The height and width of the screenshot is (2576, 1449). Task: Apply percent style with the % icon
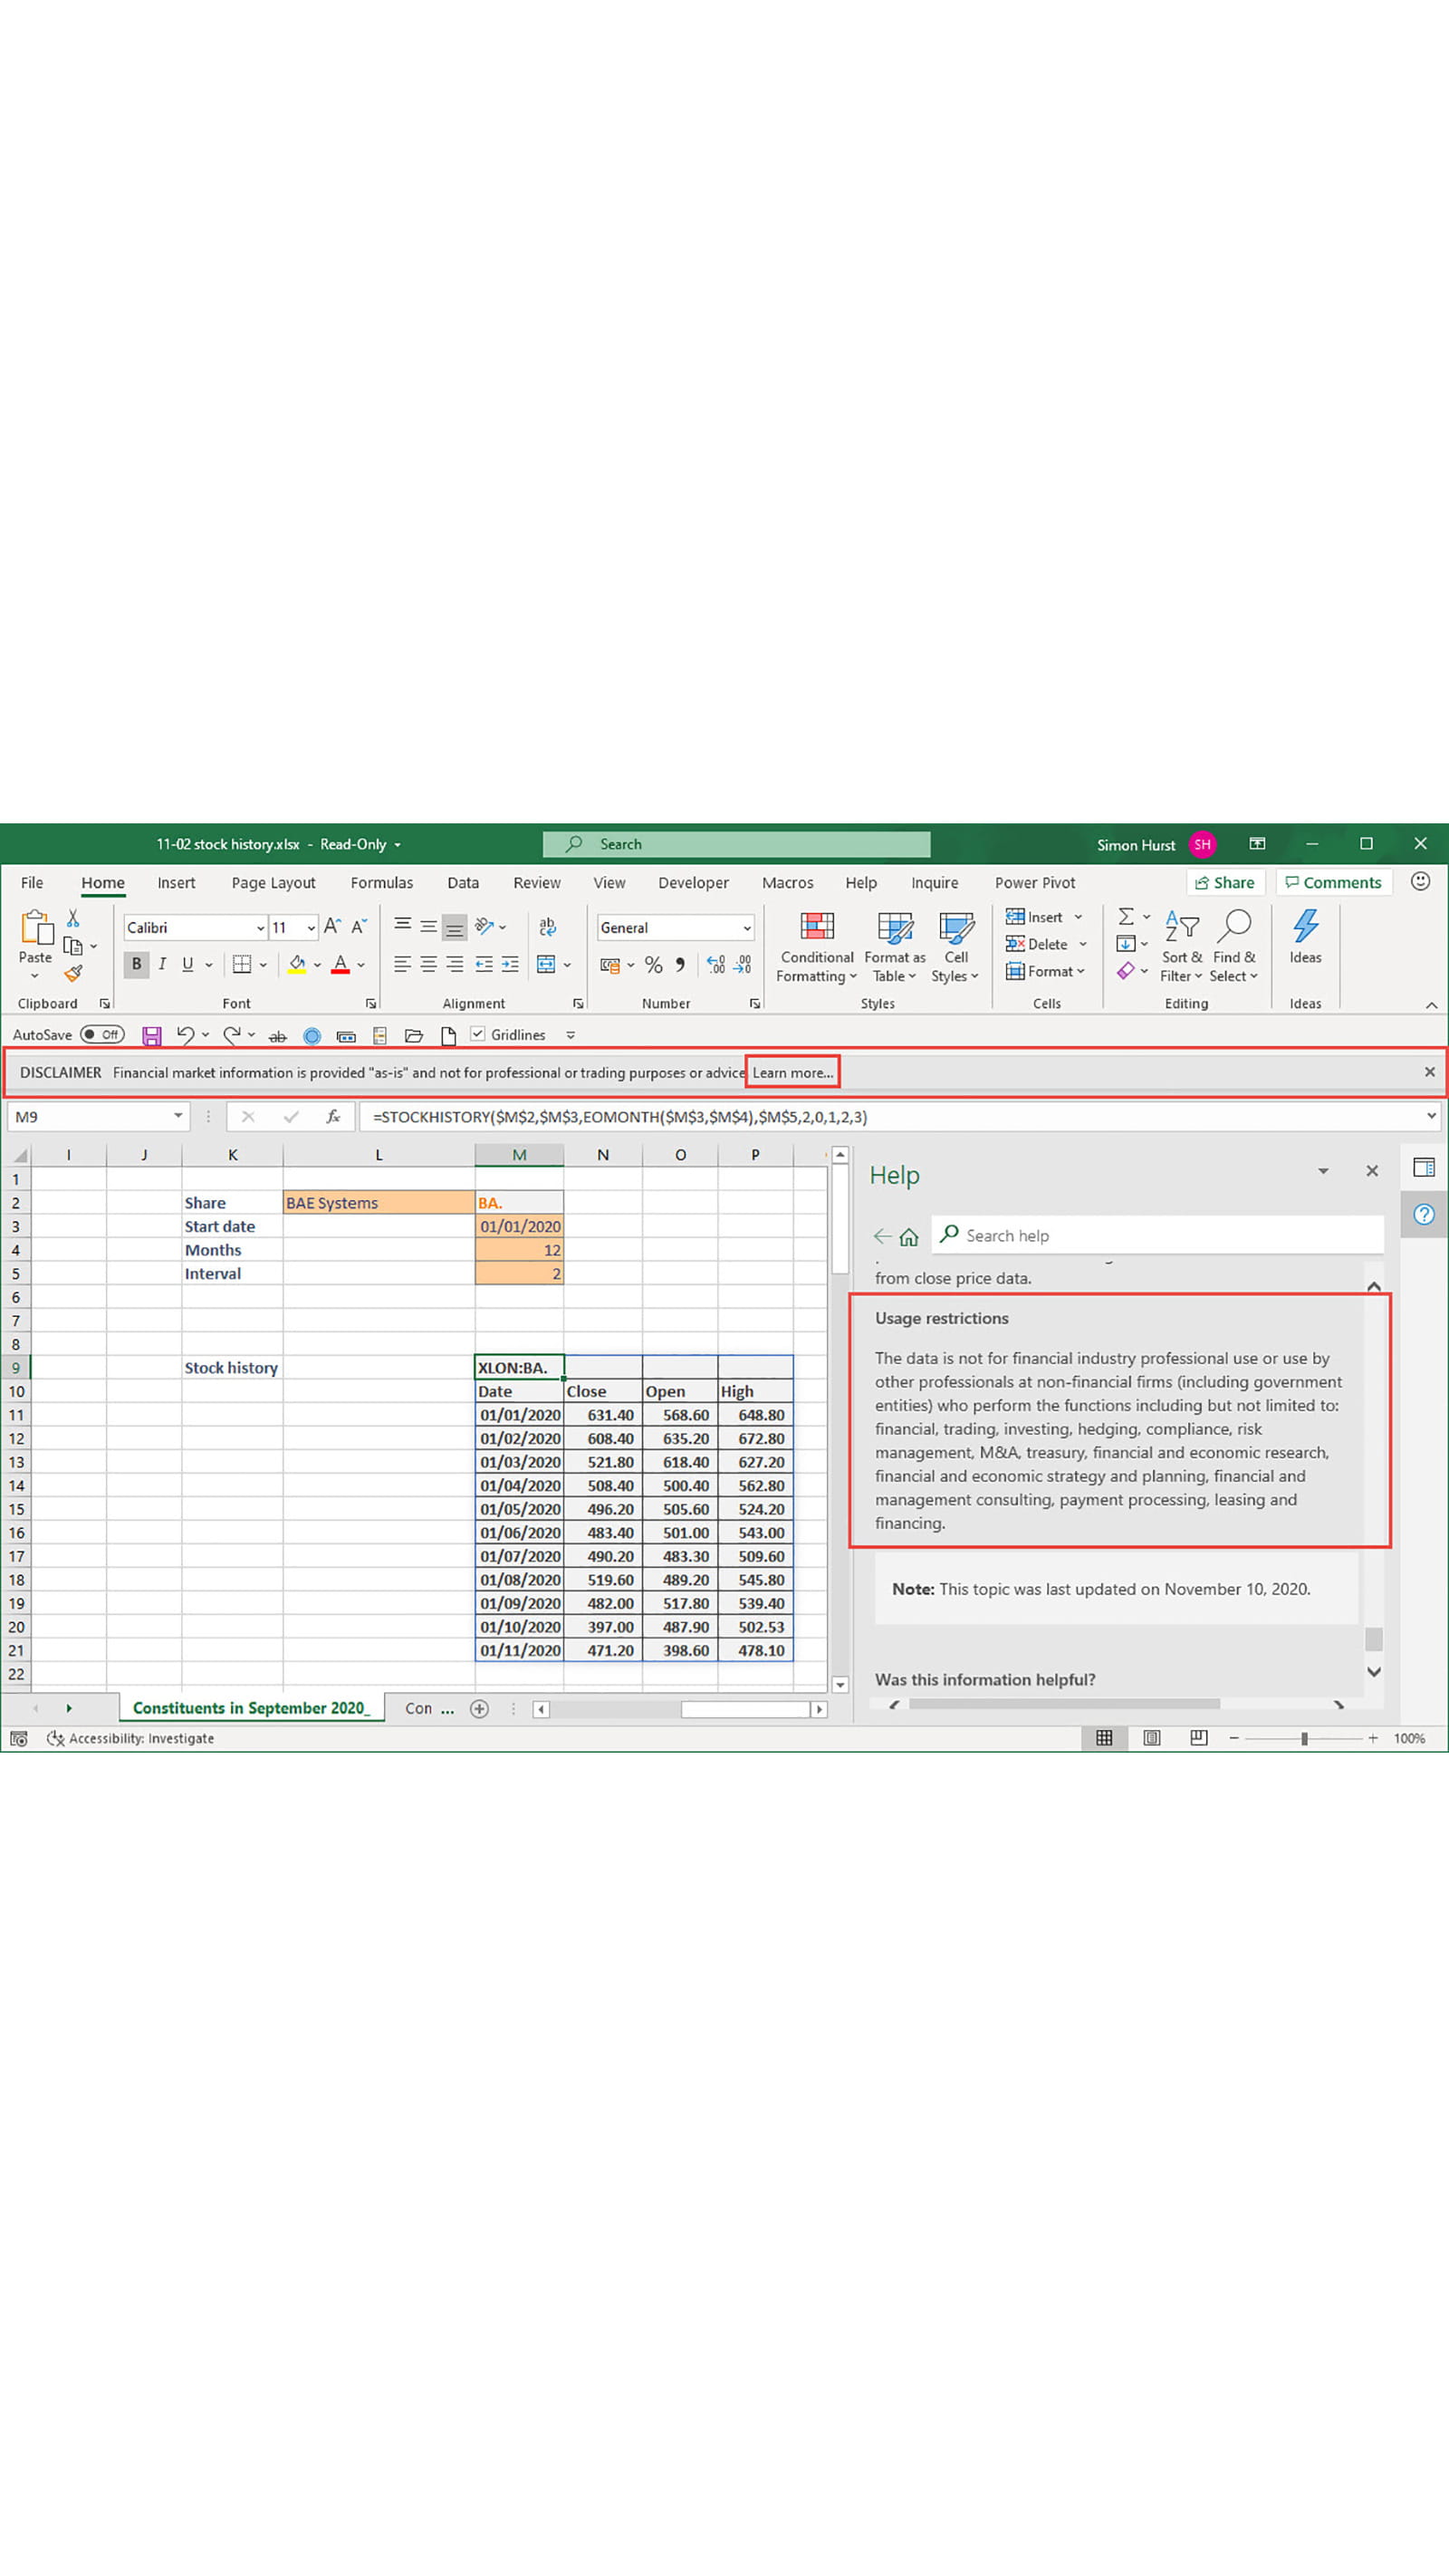tap(653, 965)
